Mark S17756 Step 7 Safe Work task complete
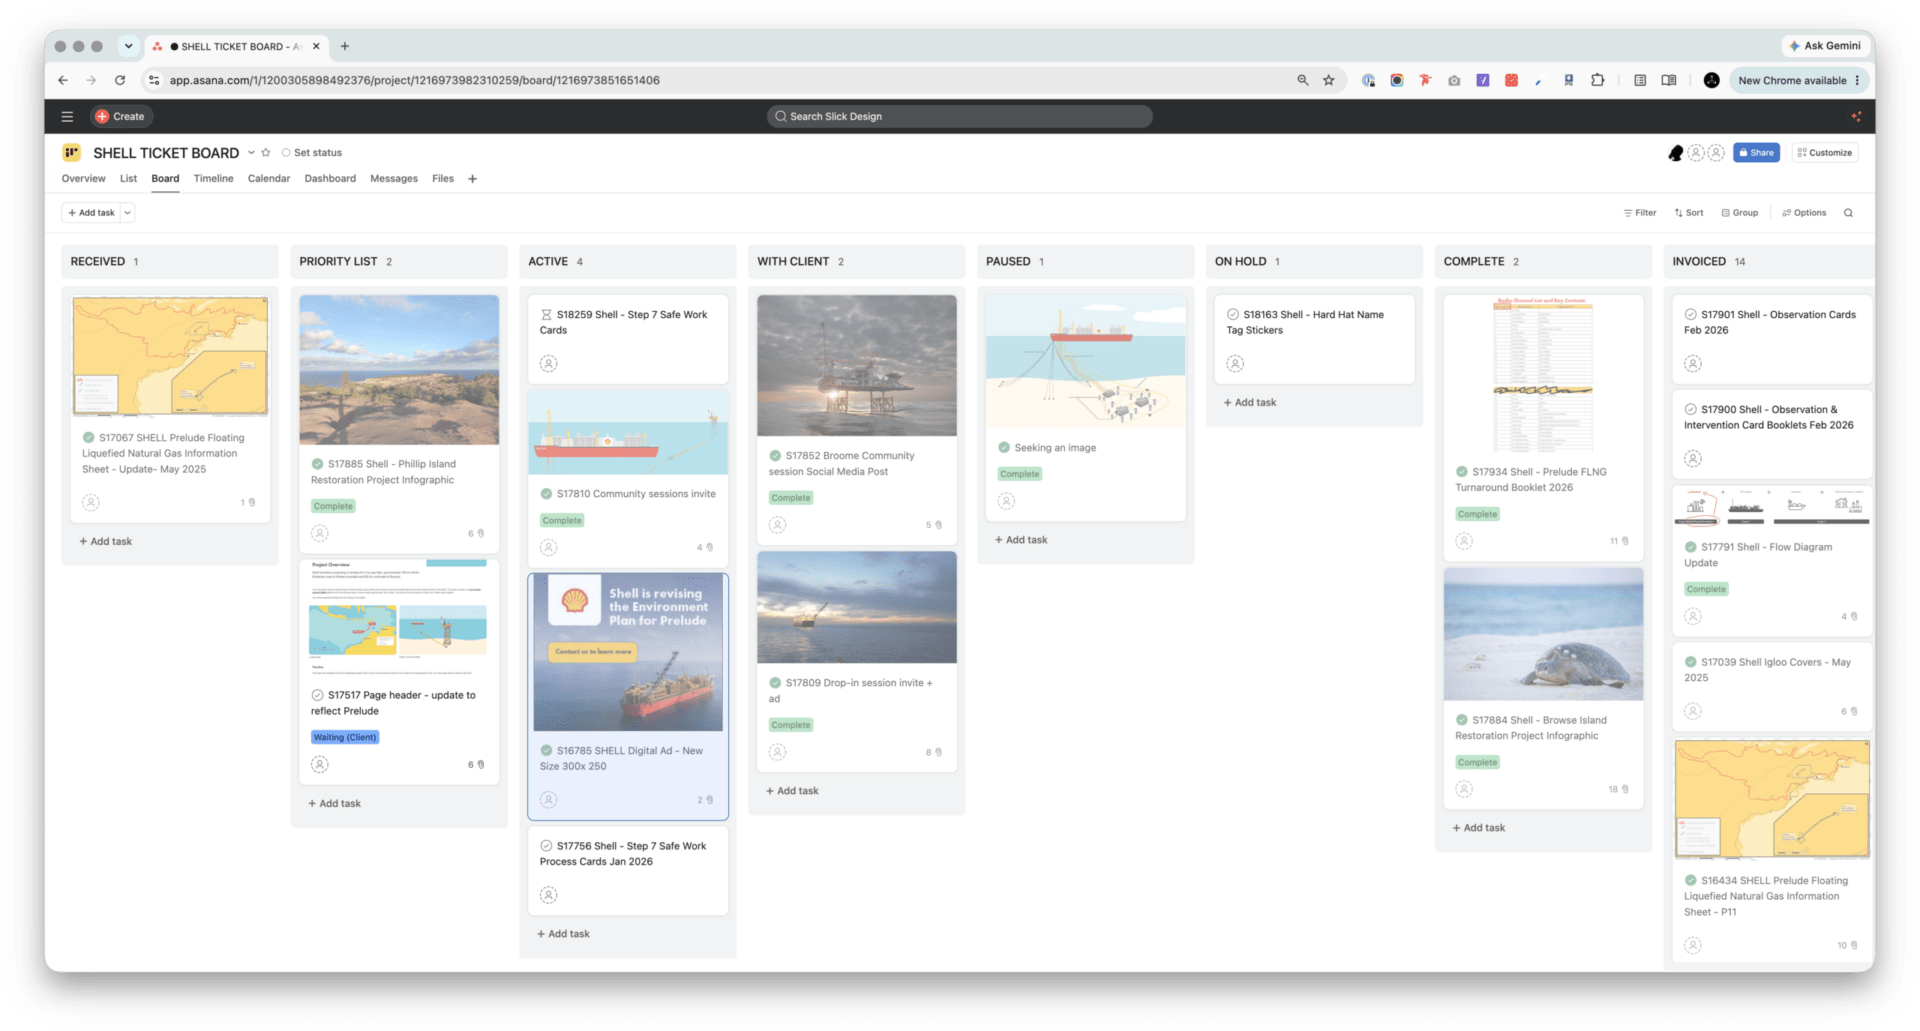1920x1031 pixels. click(546, 846)
